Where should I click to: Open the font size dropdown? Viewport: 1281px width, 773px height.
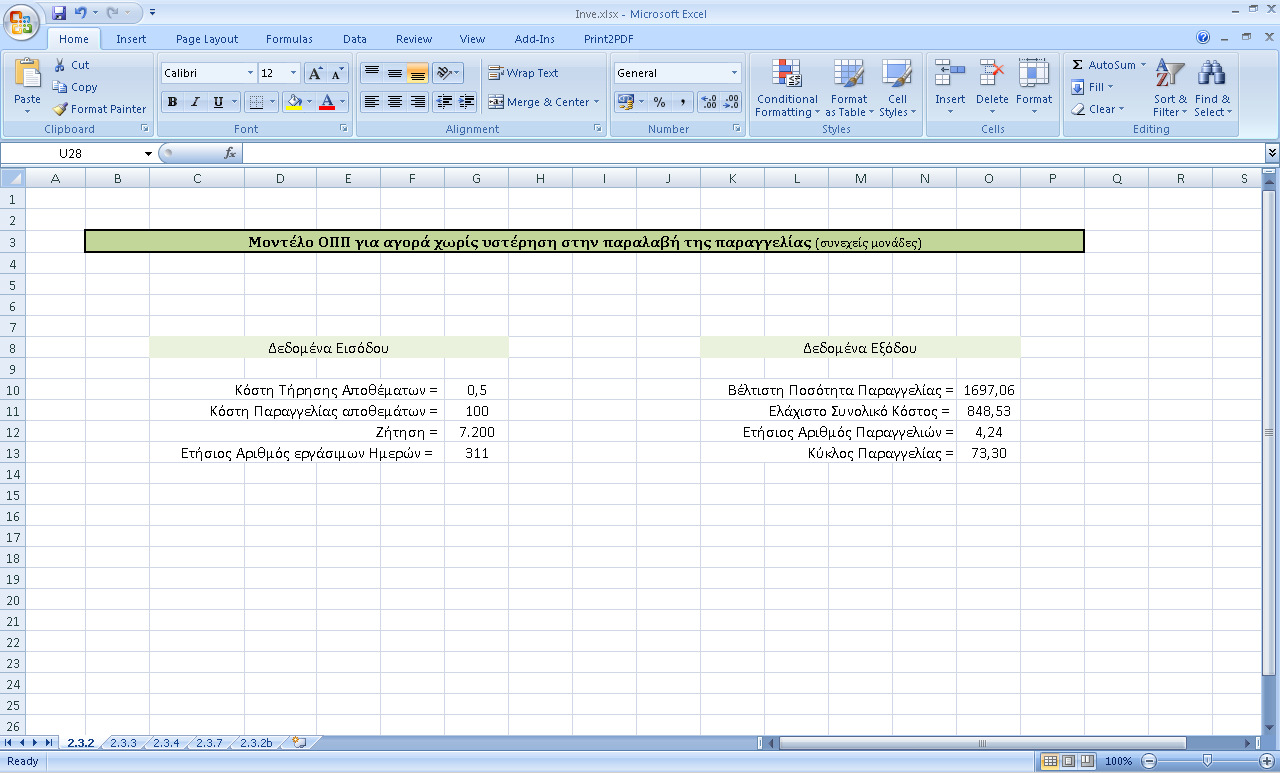(x=293, y=73)
